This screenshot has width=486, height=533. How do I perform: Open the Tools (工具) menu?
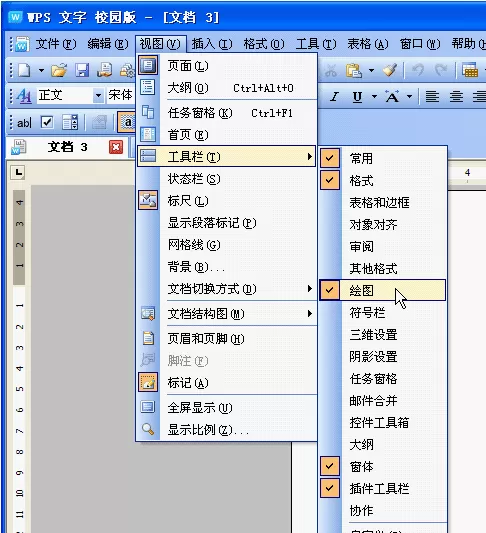pyautogui.click(x=316, y=44)
